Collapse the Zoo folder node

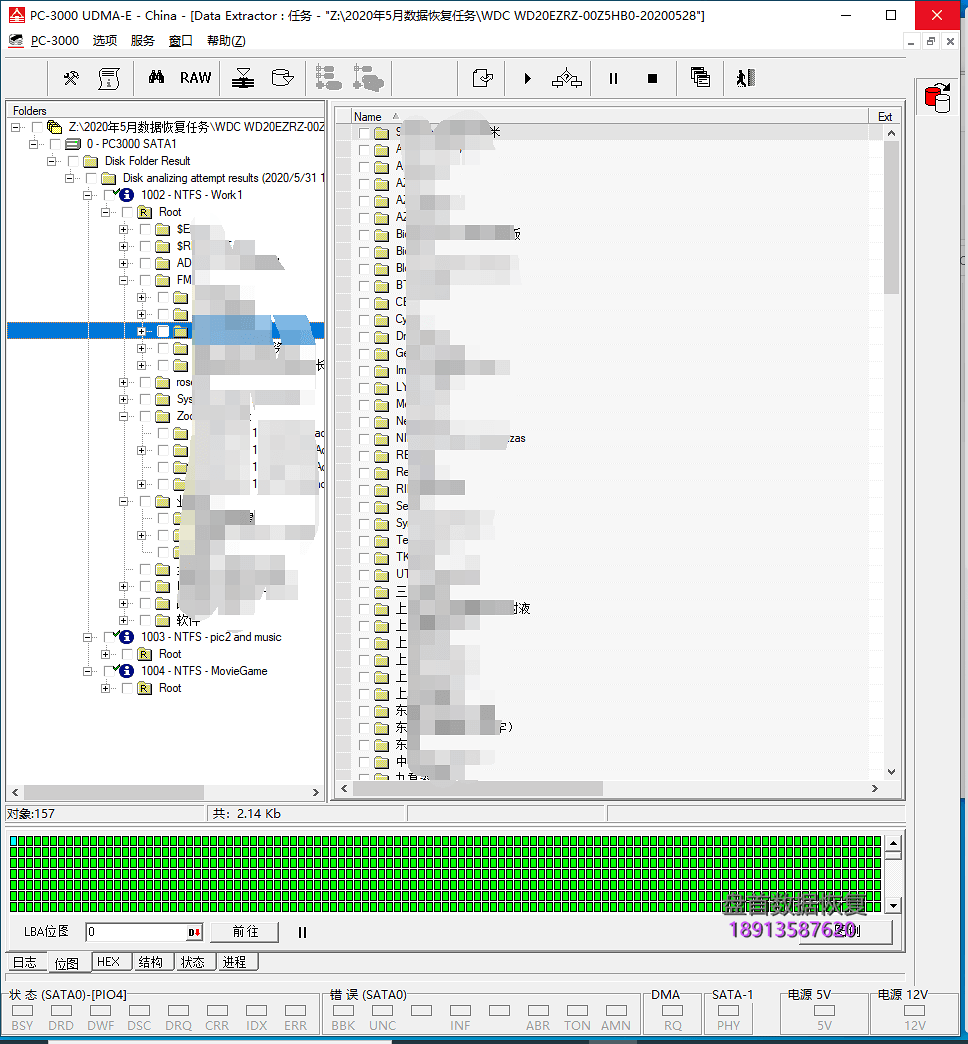point(123,416)
